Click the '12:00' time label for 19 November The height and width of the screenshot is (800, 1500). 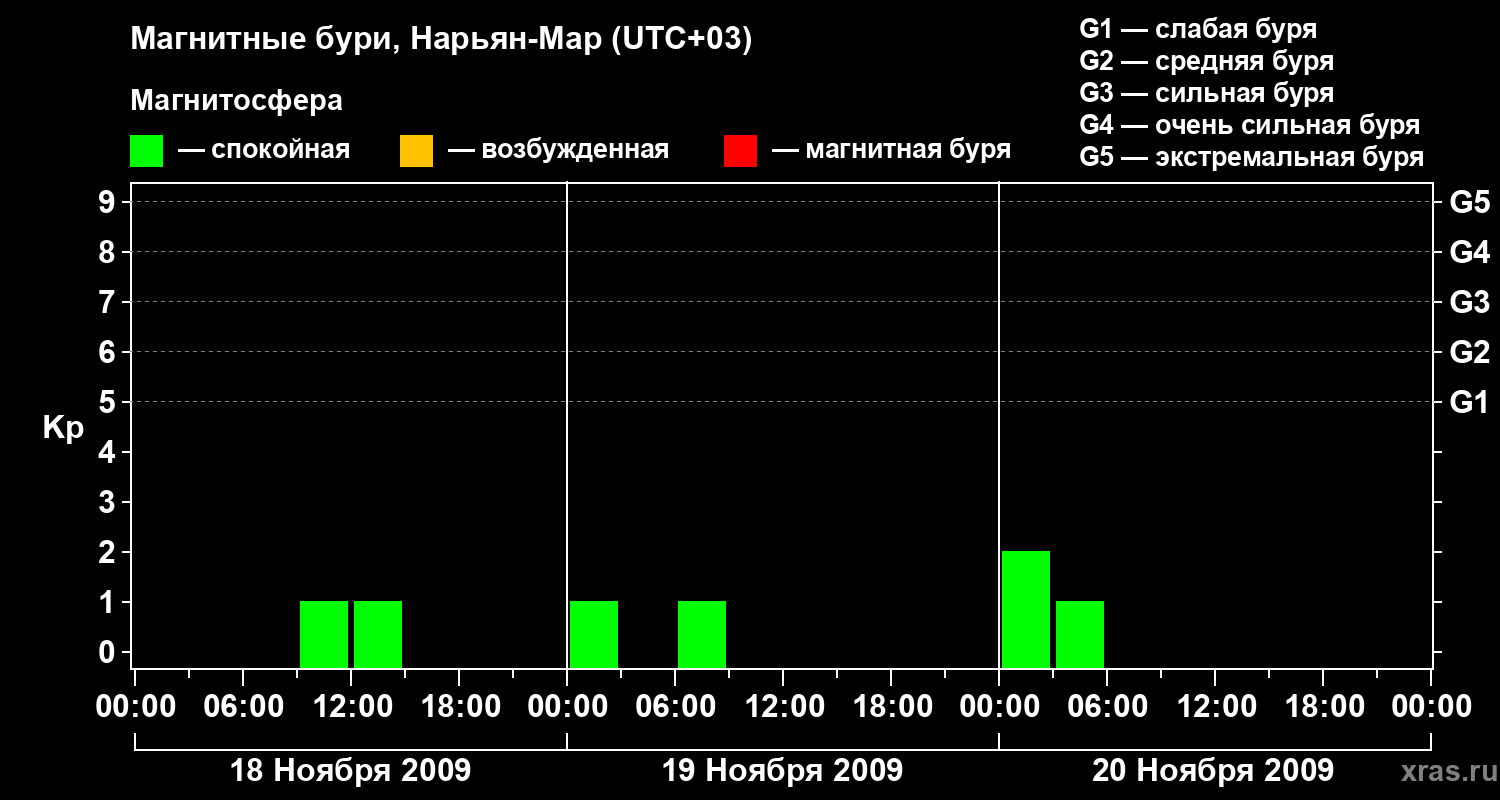[783, 706]
